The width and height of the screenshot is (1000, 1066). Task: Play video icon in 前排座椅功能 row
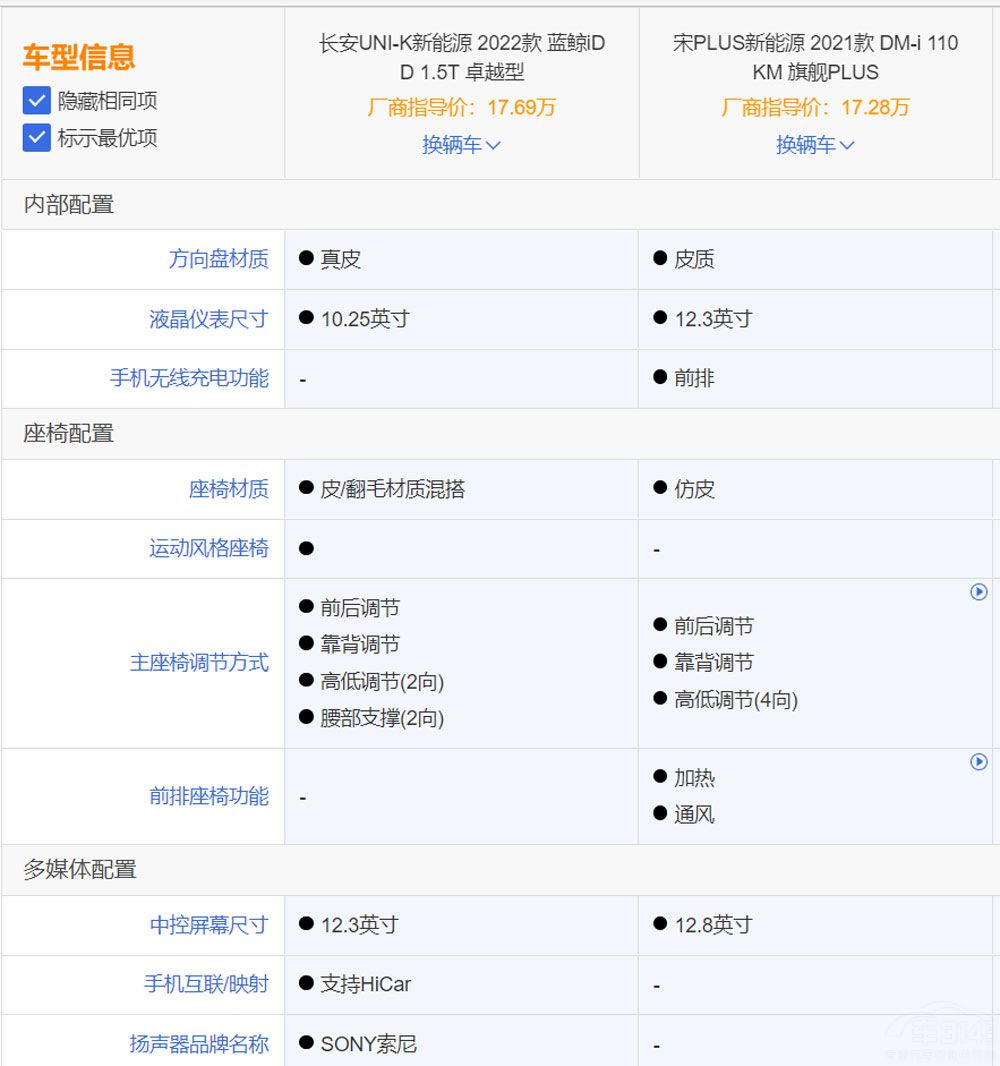click(979, 762)
